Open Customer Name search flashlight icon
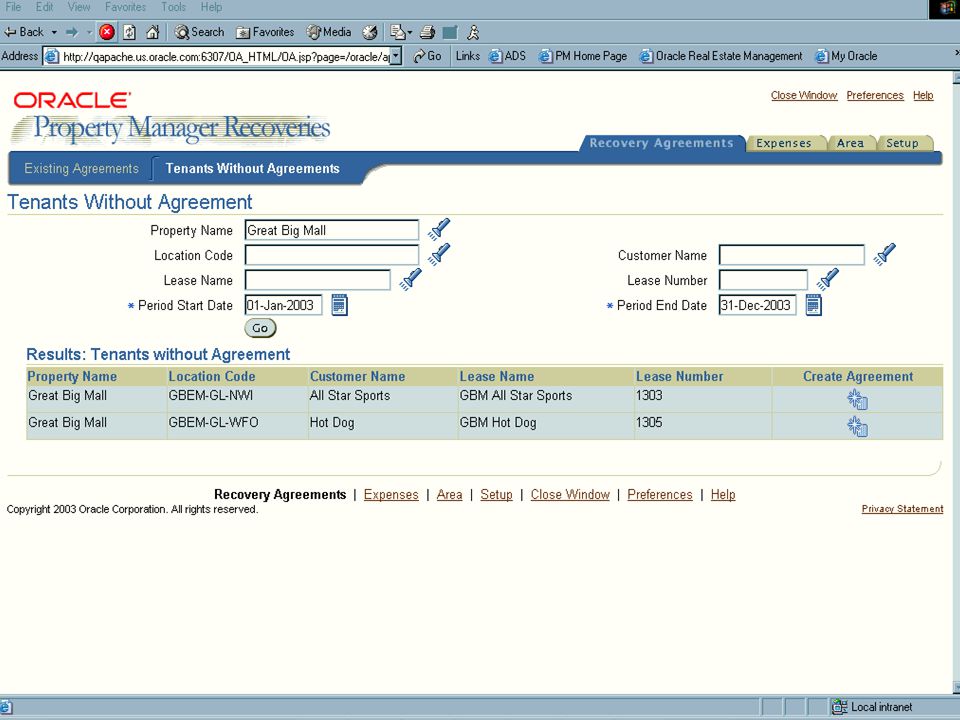Image resolution: width=960 pixels, height=720 pixels. 885,254
